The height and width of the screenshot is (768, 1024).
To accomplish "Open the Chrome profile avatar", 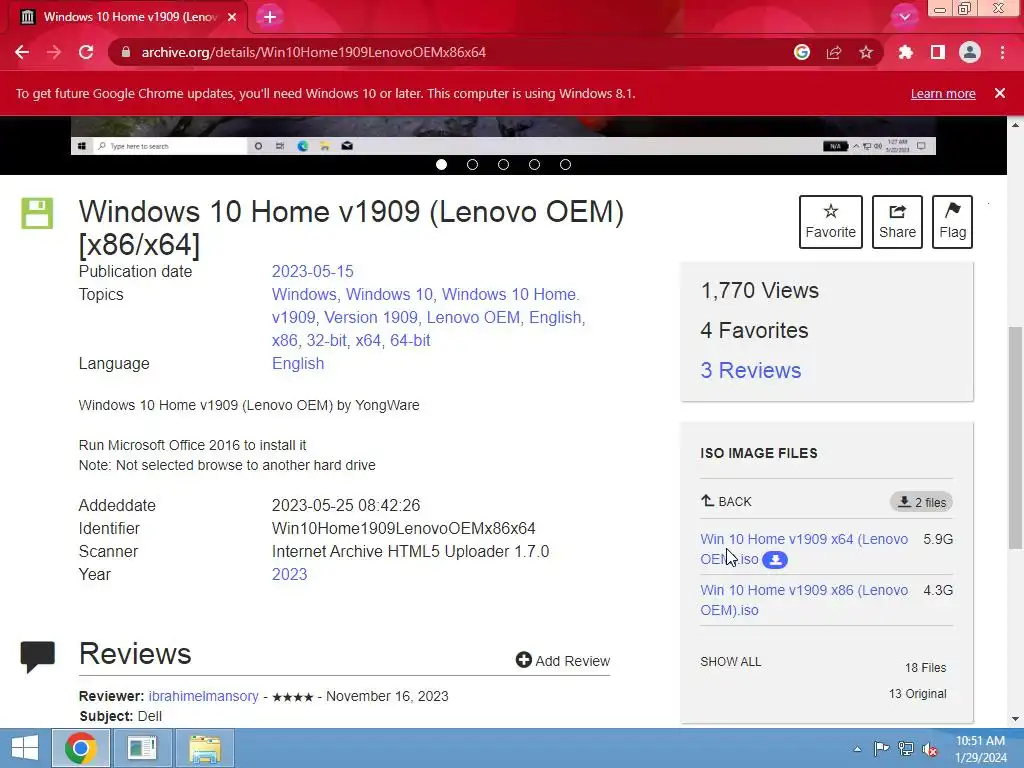I will [970, 52].
